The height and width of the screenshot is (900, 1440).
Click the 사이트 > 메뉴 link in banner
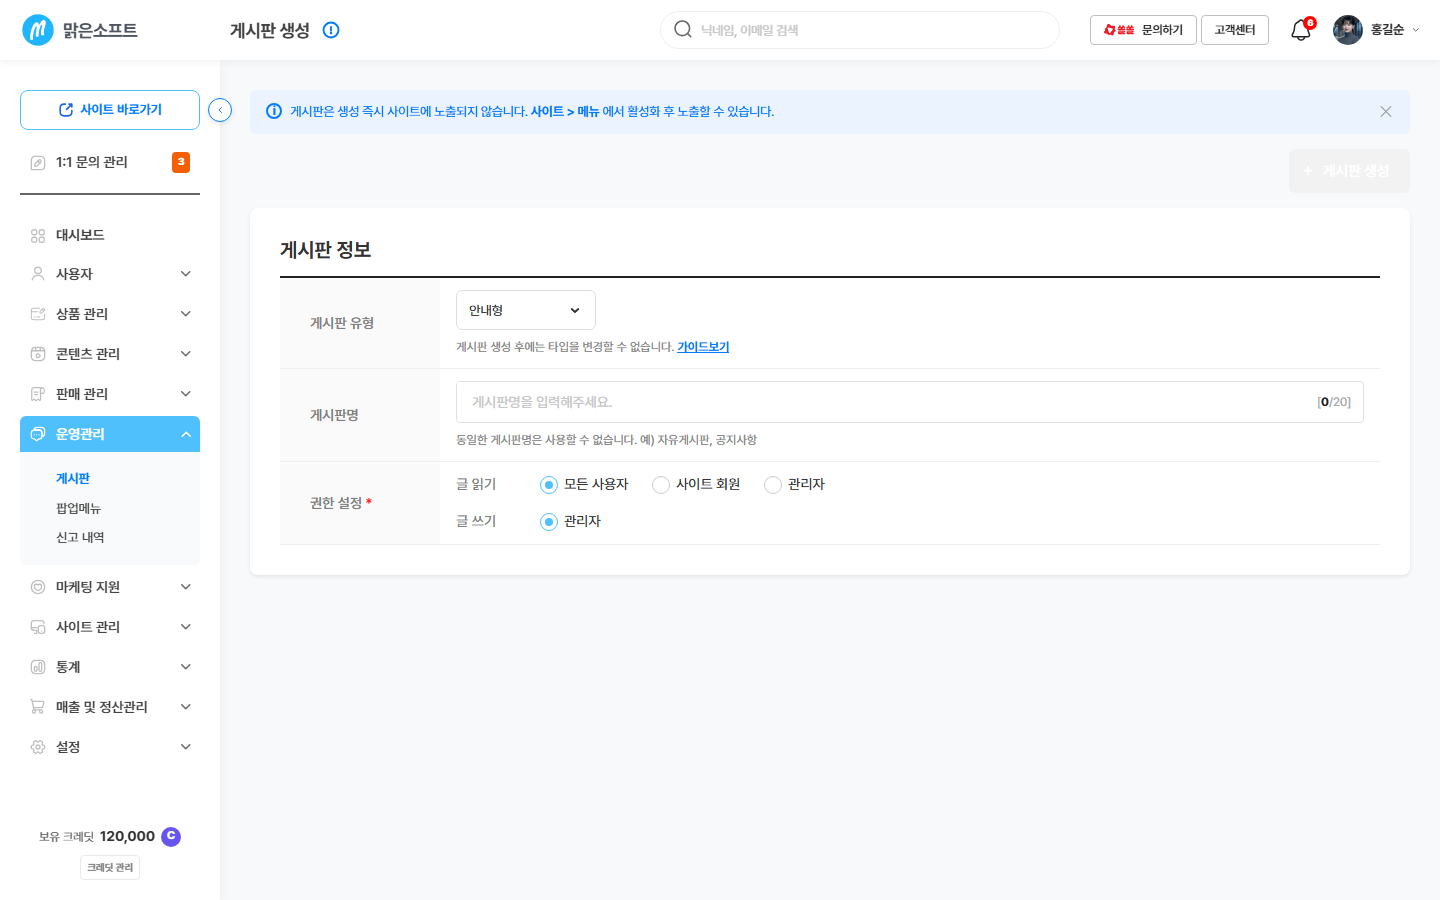[565, 112]
